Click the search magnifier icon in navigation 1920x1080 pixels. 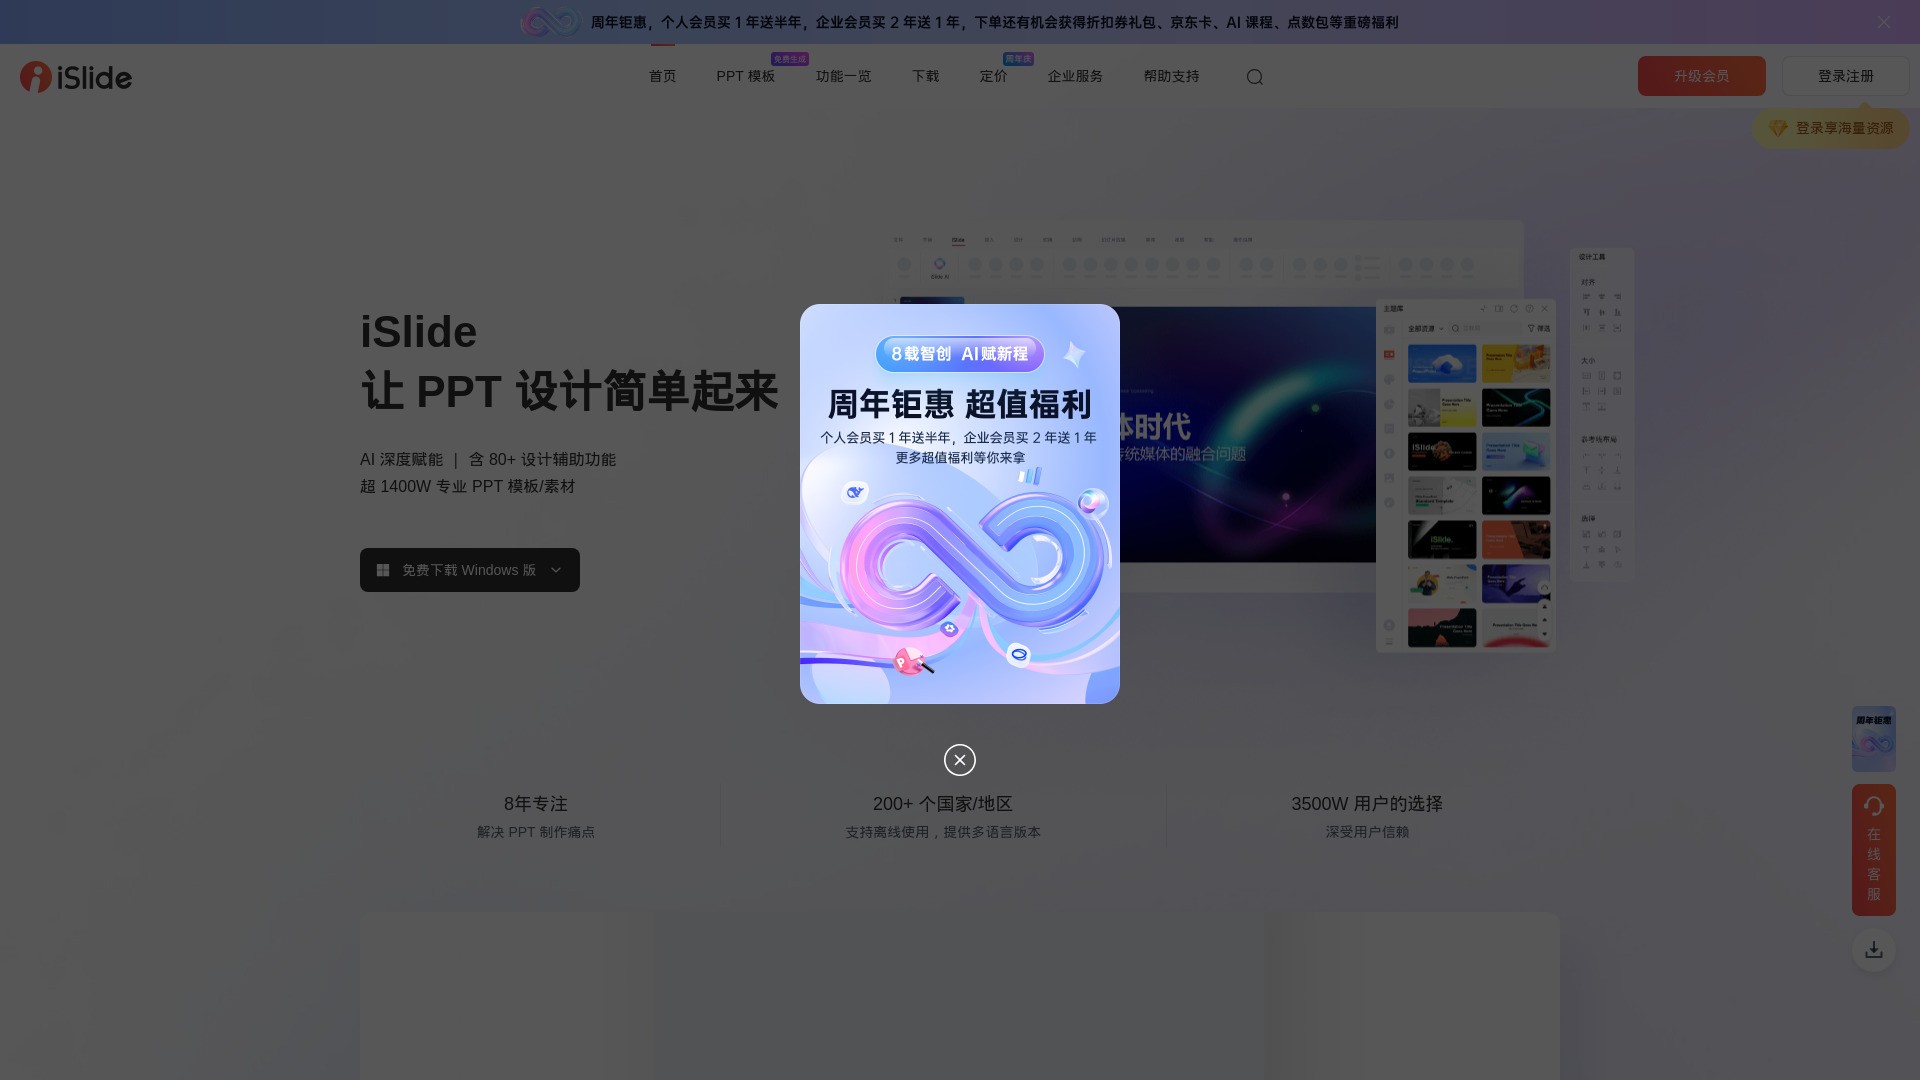(x=1255, y=76)
